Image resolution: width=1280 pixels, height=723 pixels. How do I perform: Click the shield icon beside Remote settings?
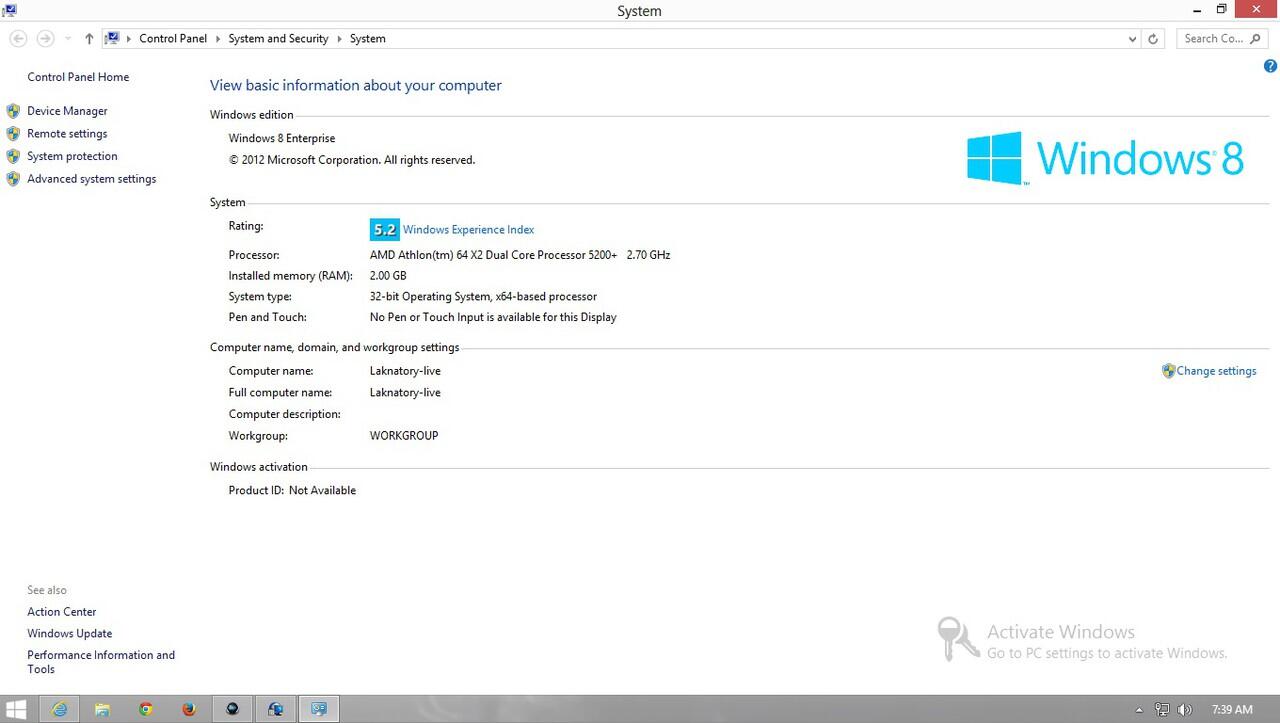click(13, 134)
